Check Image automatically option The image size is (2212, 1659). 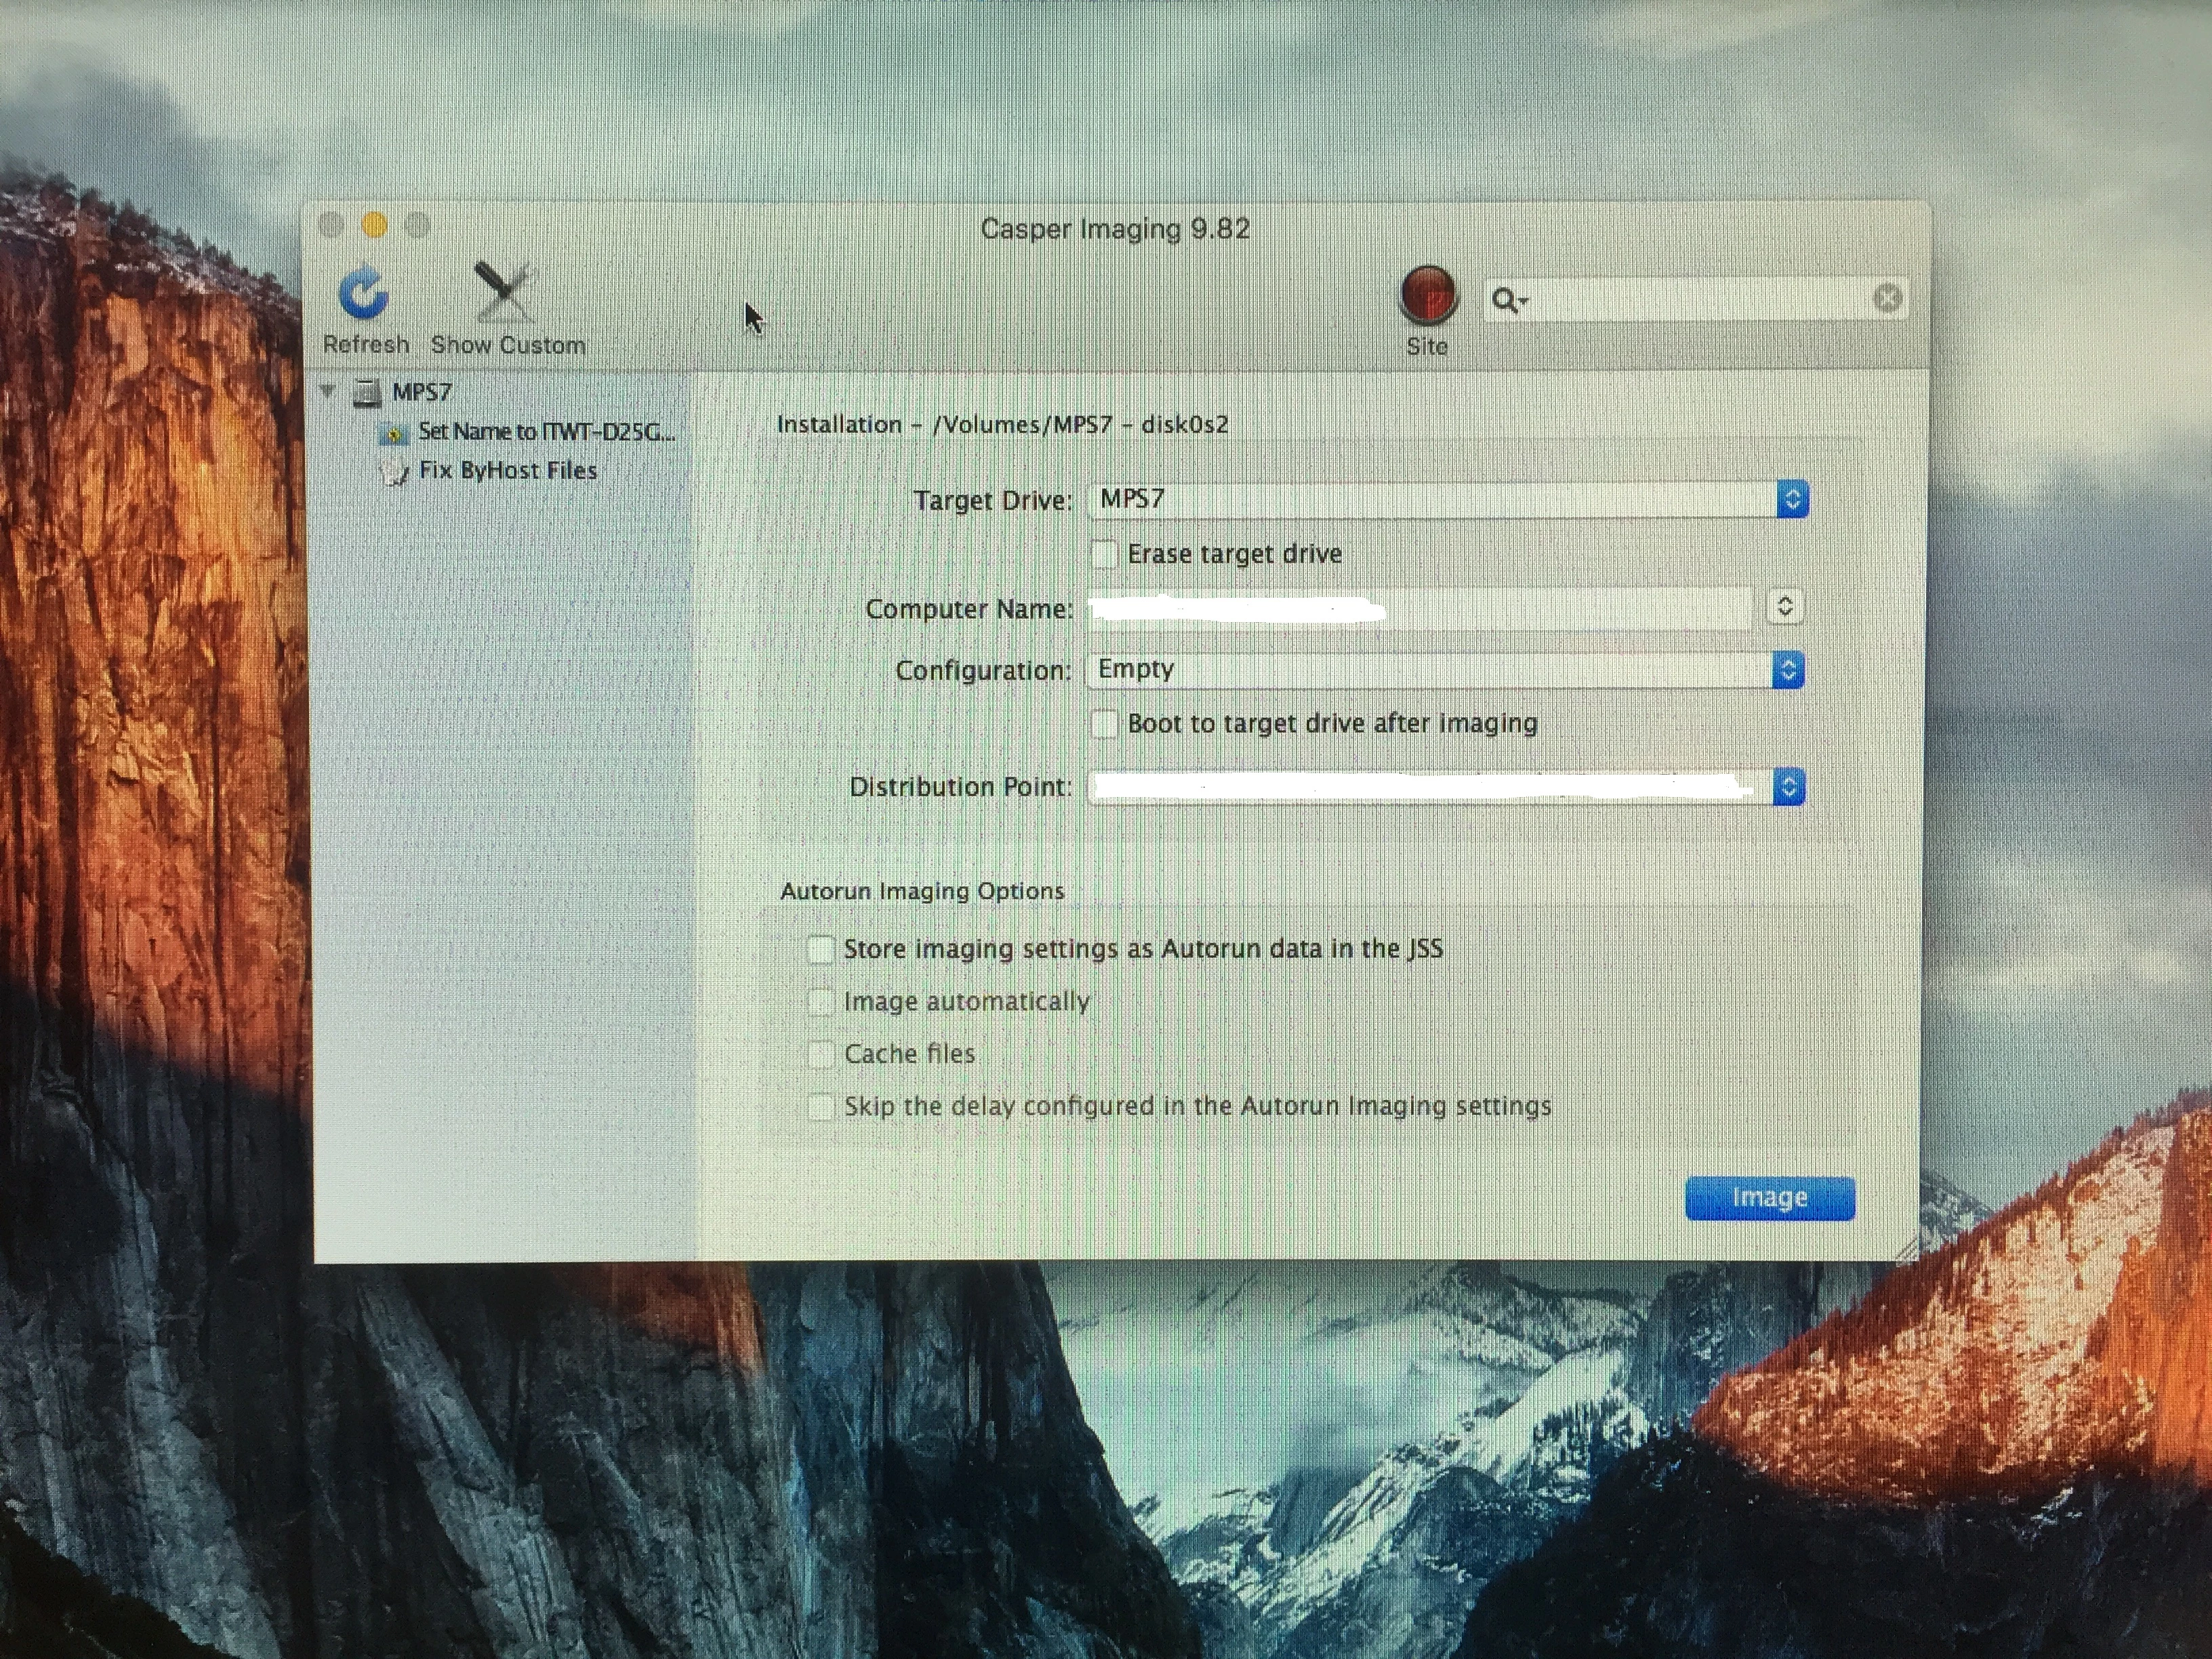click(820, 1001)
